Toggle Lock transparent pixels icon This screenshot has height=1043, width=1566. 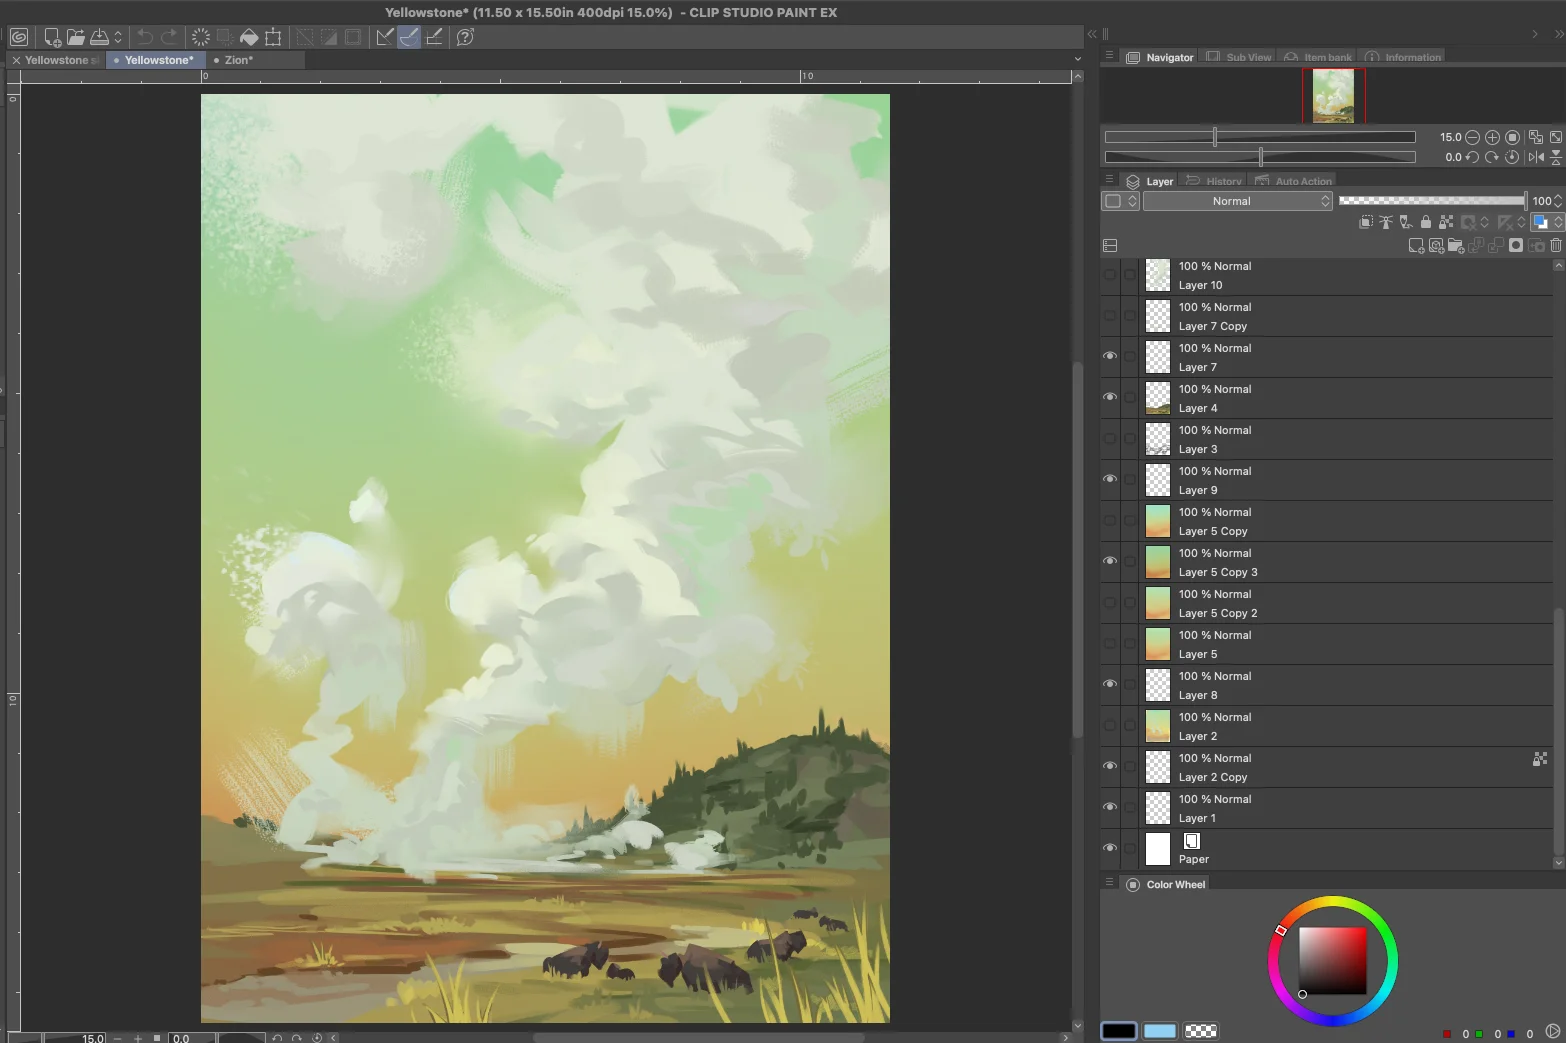pos(1446,222)
